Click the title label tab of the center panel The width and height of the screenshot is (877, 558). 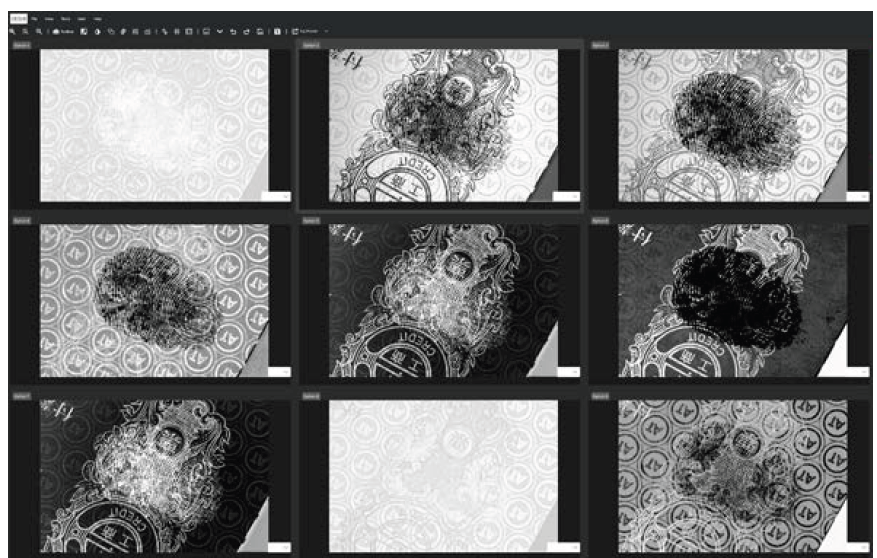(311, 221)
